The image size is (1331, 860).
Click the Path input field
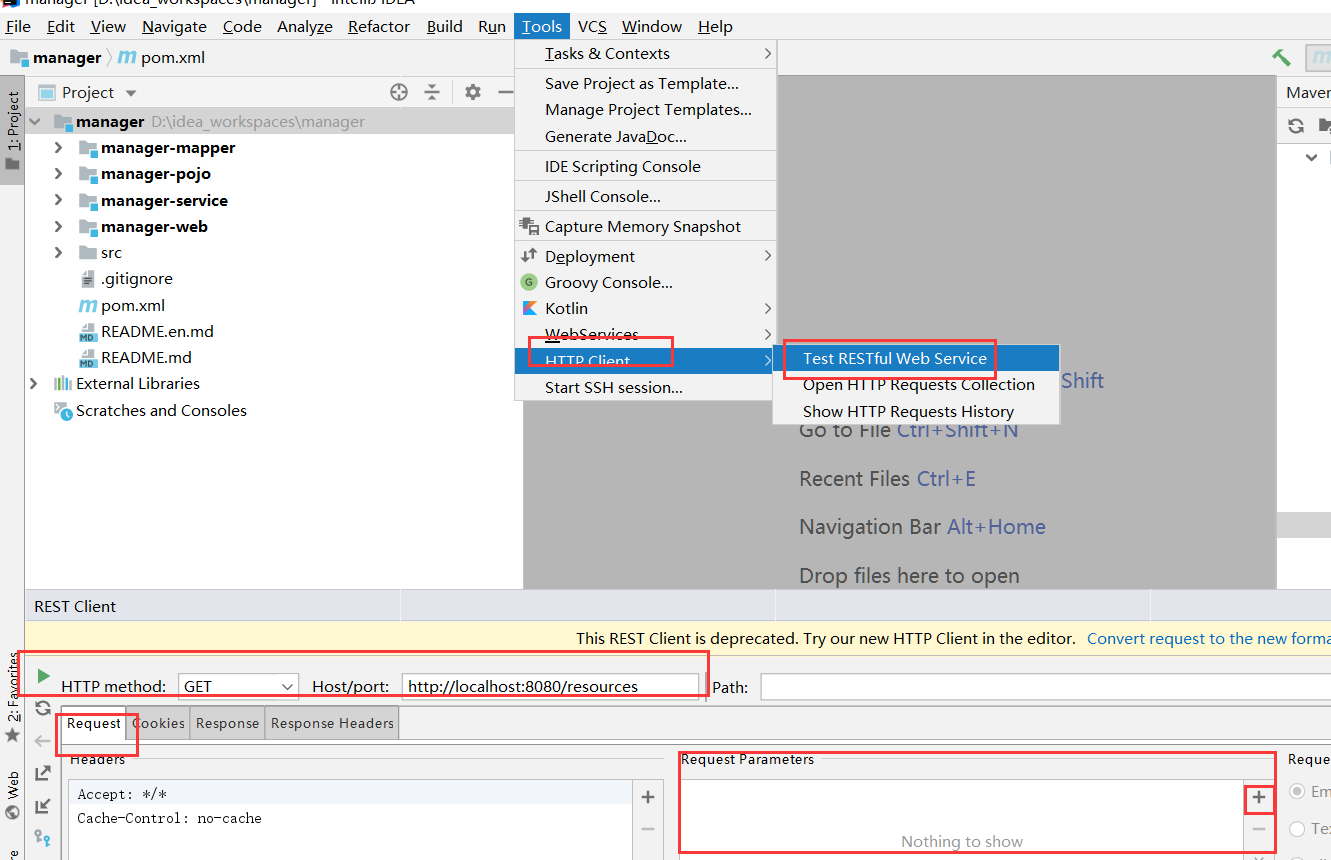tap(1045, 686)
